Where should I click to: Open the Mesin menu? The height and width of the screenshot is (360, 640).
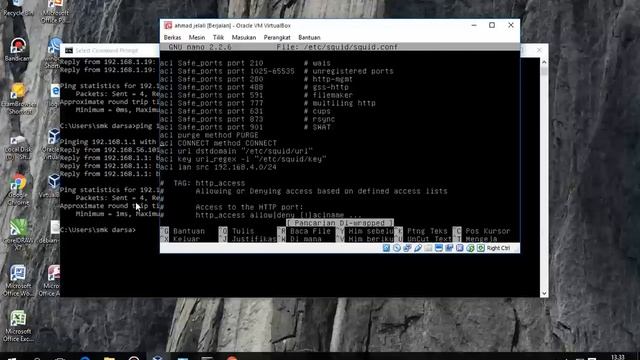[x=197, y=37]
